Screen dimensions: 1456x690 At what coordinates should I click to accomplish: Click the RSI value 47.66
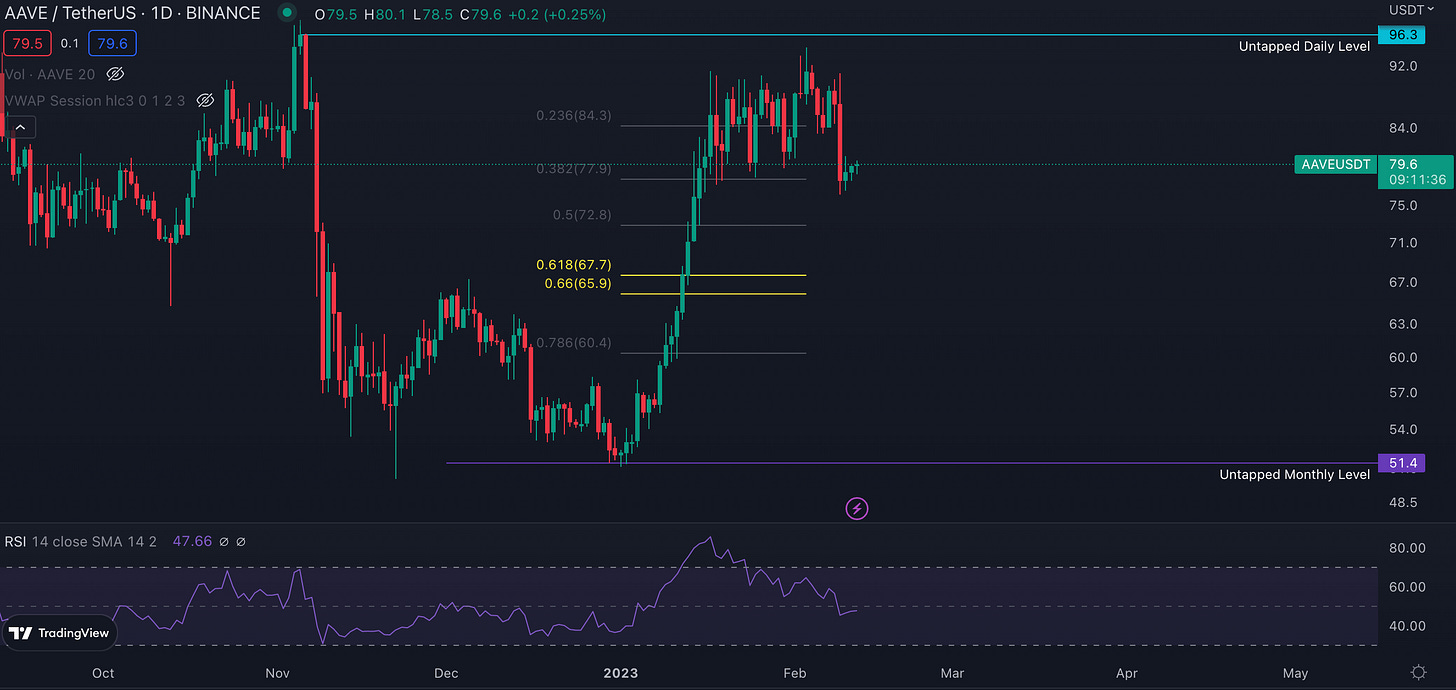click(x=192, y=542)
